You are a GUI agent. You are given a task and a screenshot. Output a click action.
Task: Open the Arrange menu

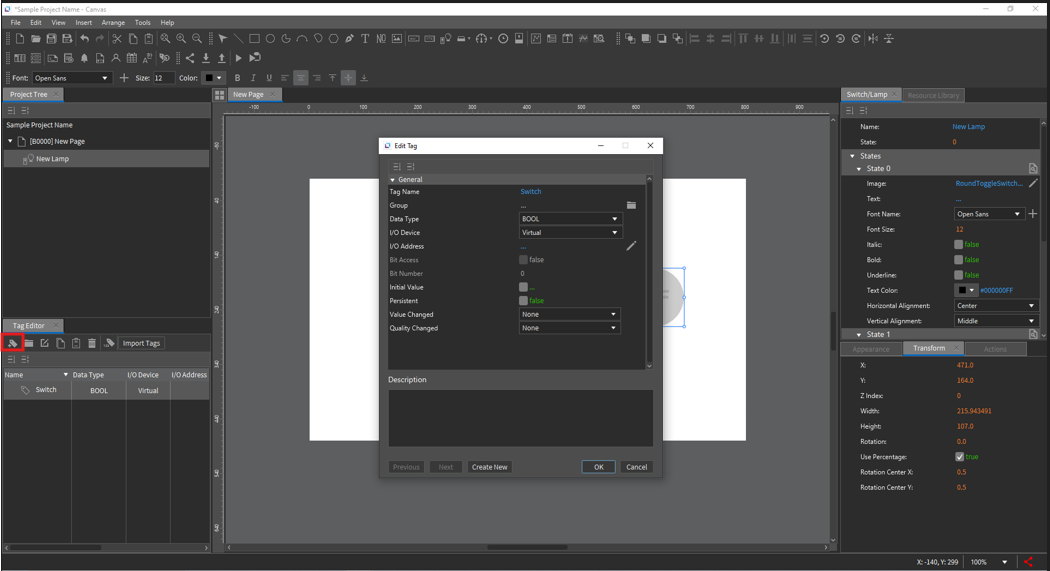tap(113, 22)
